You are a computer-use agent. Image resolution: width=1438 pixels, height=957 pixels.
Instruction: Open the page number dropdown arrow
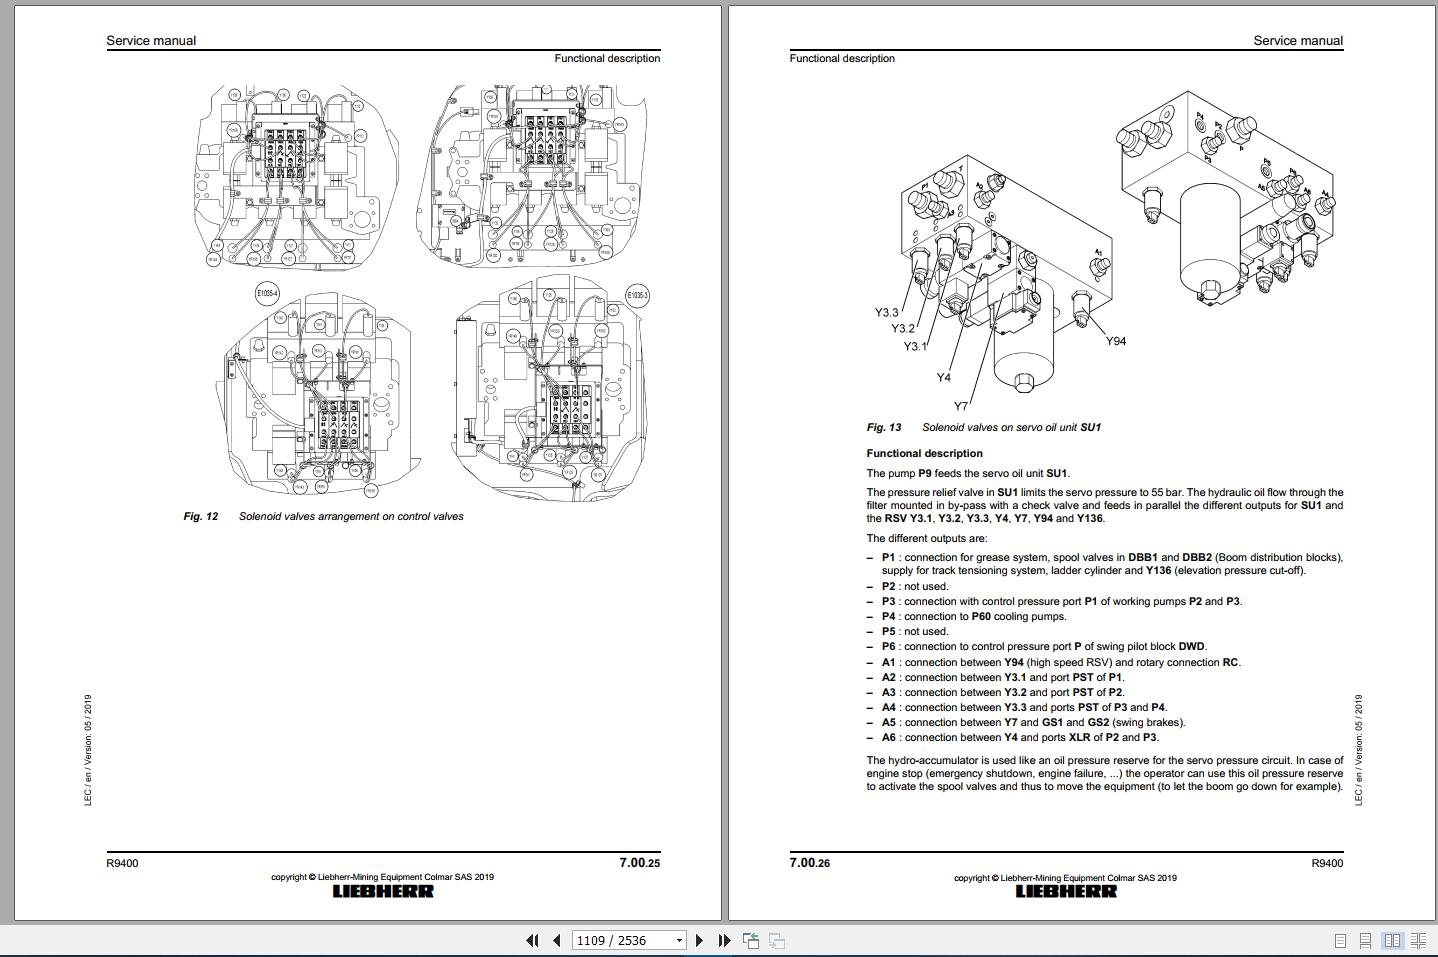click(x=680, y=940)
